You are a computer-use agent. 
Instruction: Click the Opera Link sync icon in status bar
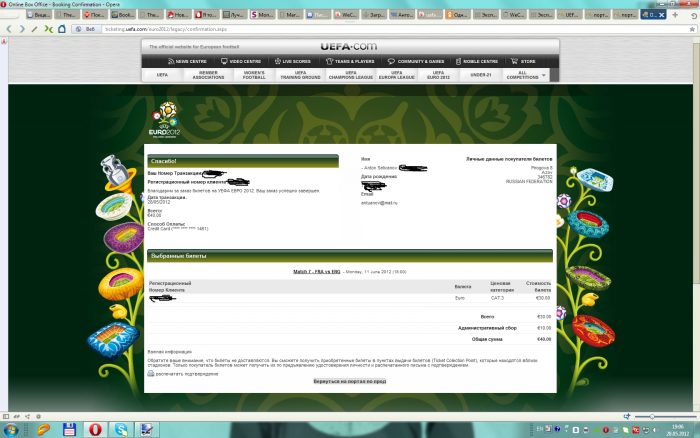pyautogui.click(x=17, y=416)
